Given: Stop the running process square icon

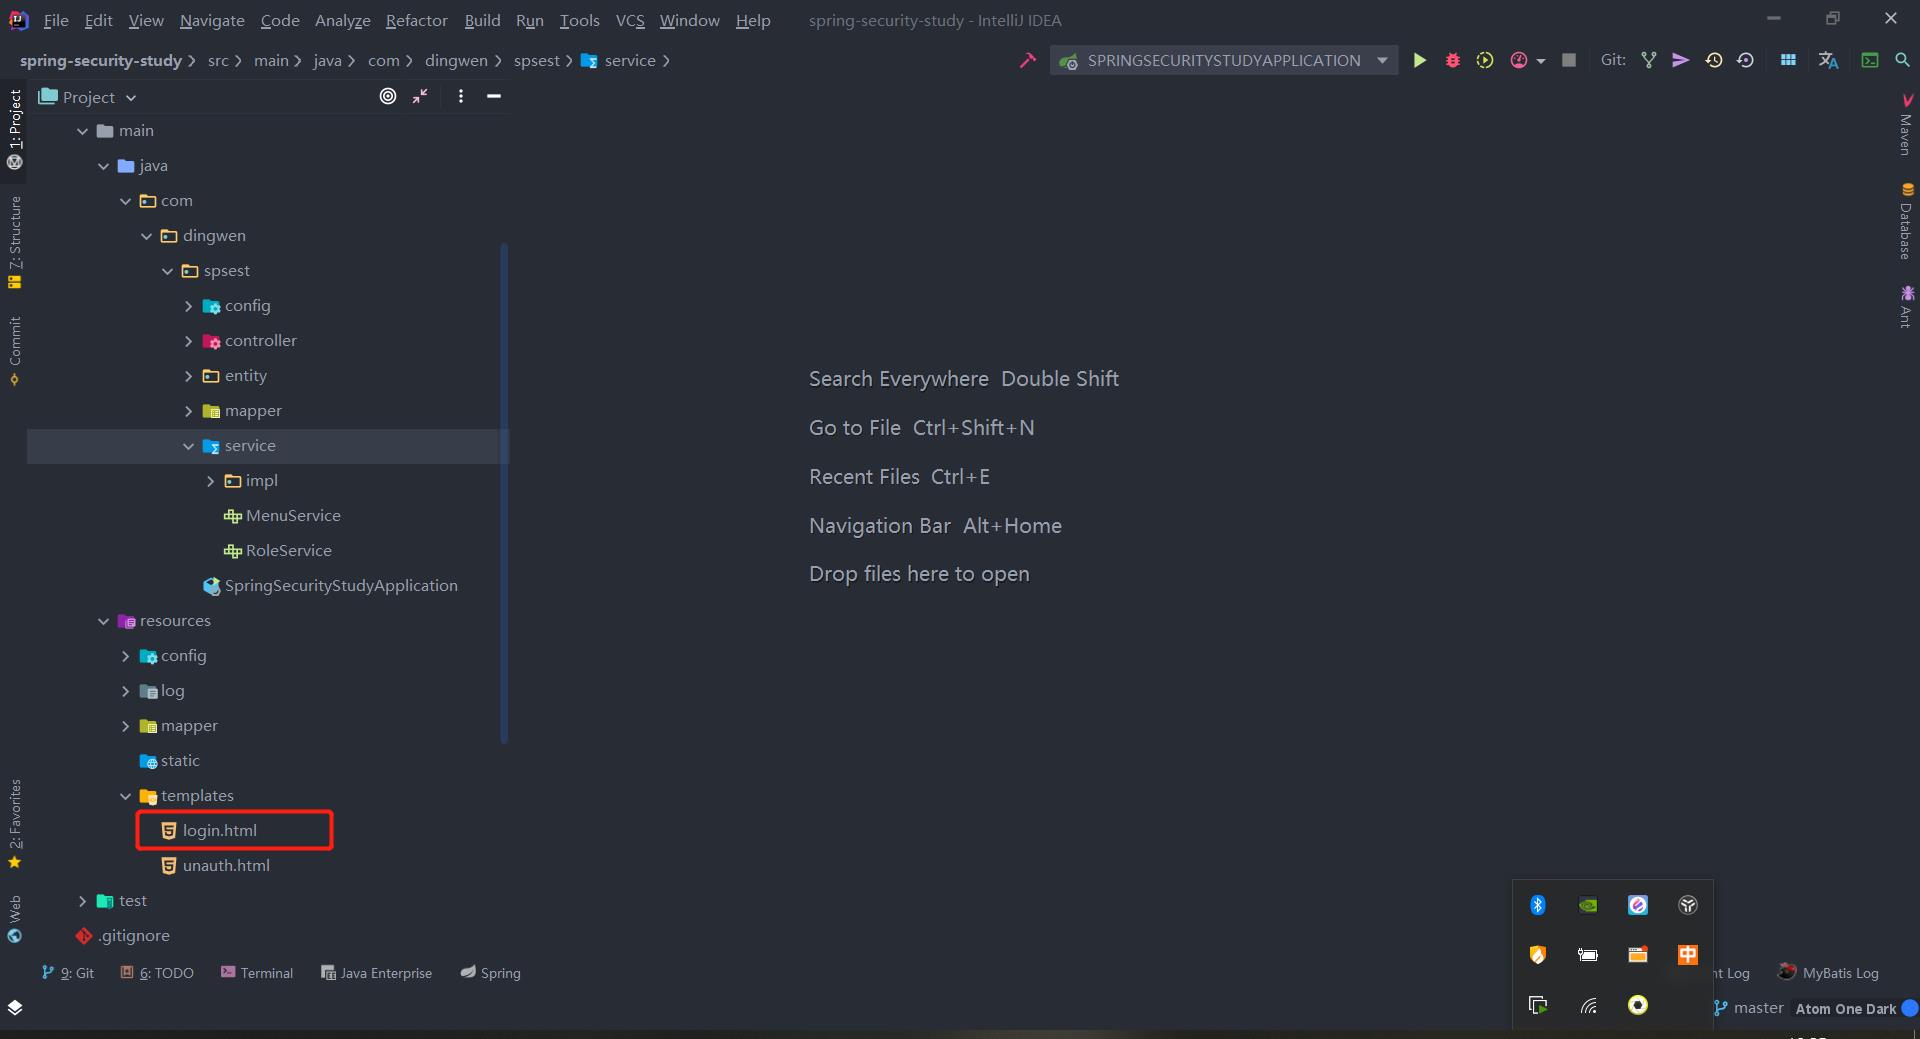Looking at the screenshot, I should coord(1569,61).
